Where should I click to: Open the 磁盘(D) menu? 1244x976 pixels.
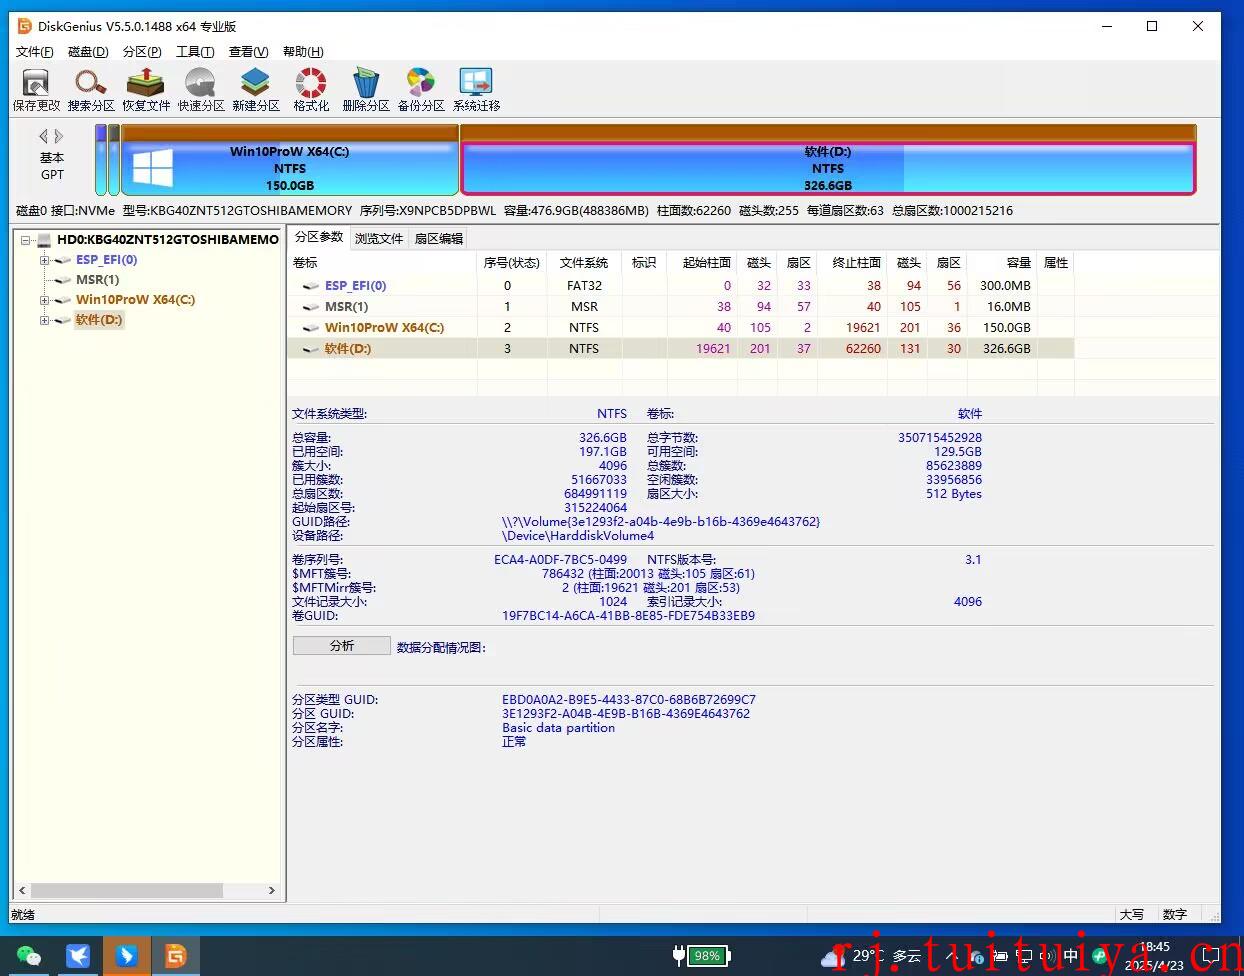click(x=88, y=52)
